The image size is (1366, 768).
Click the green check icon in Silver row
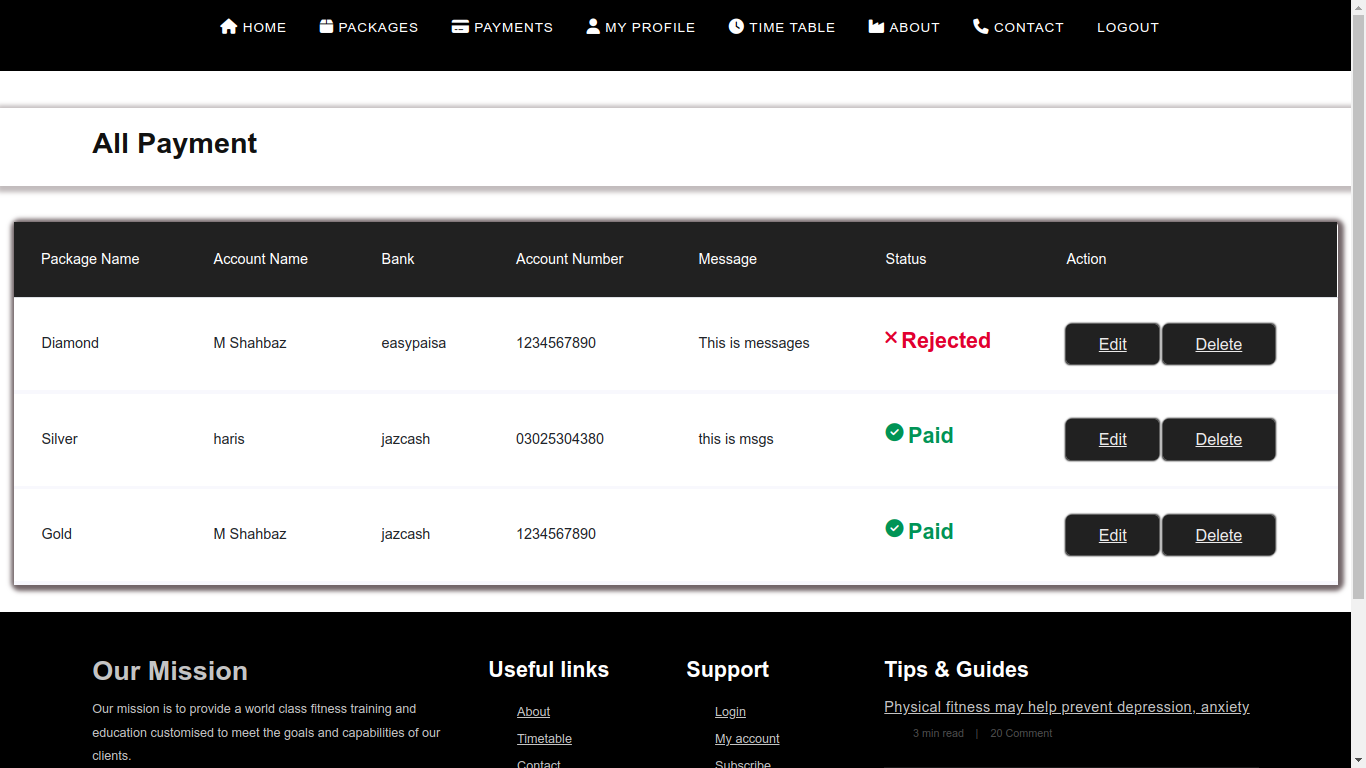894,432
